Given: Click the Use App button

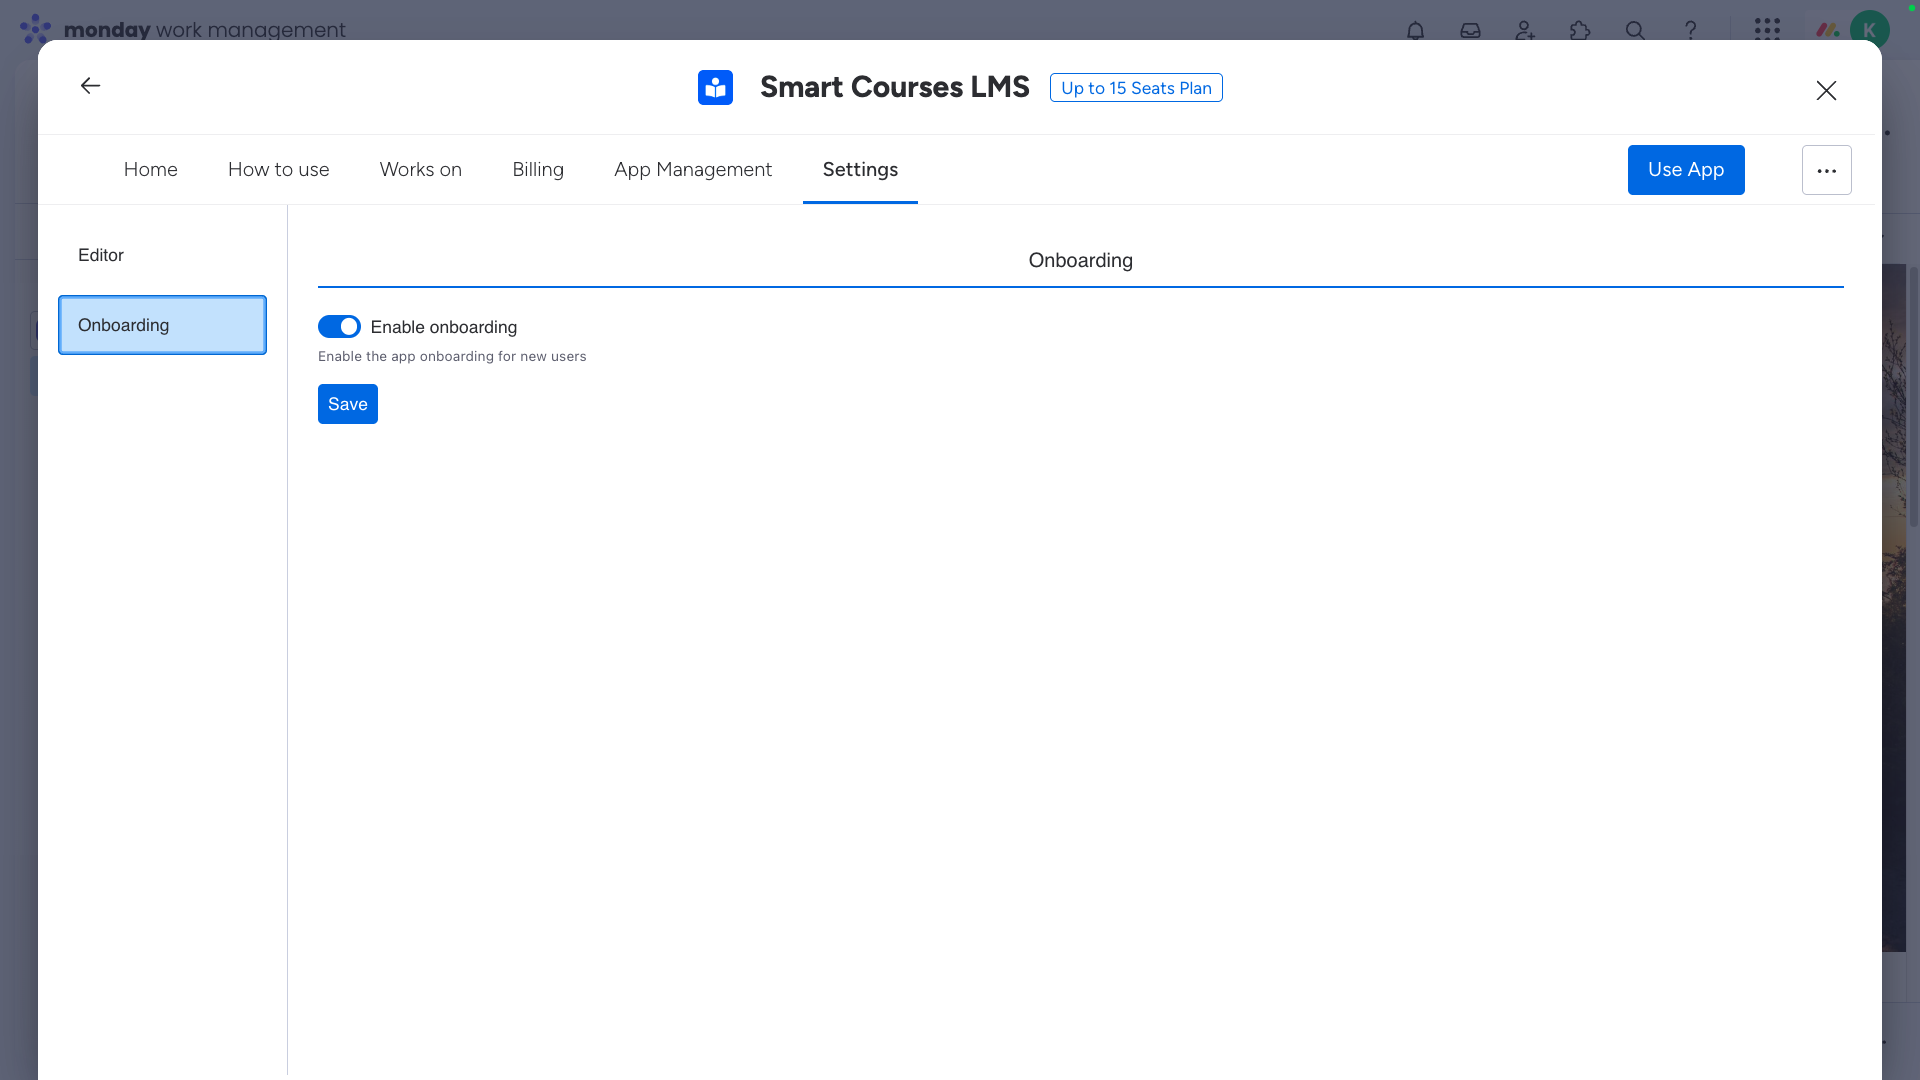Looking at the screenshot, I should [x=1686, y=170].
